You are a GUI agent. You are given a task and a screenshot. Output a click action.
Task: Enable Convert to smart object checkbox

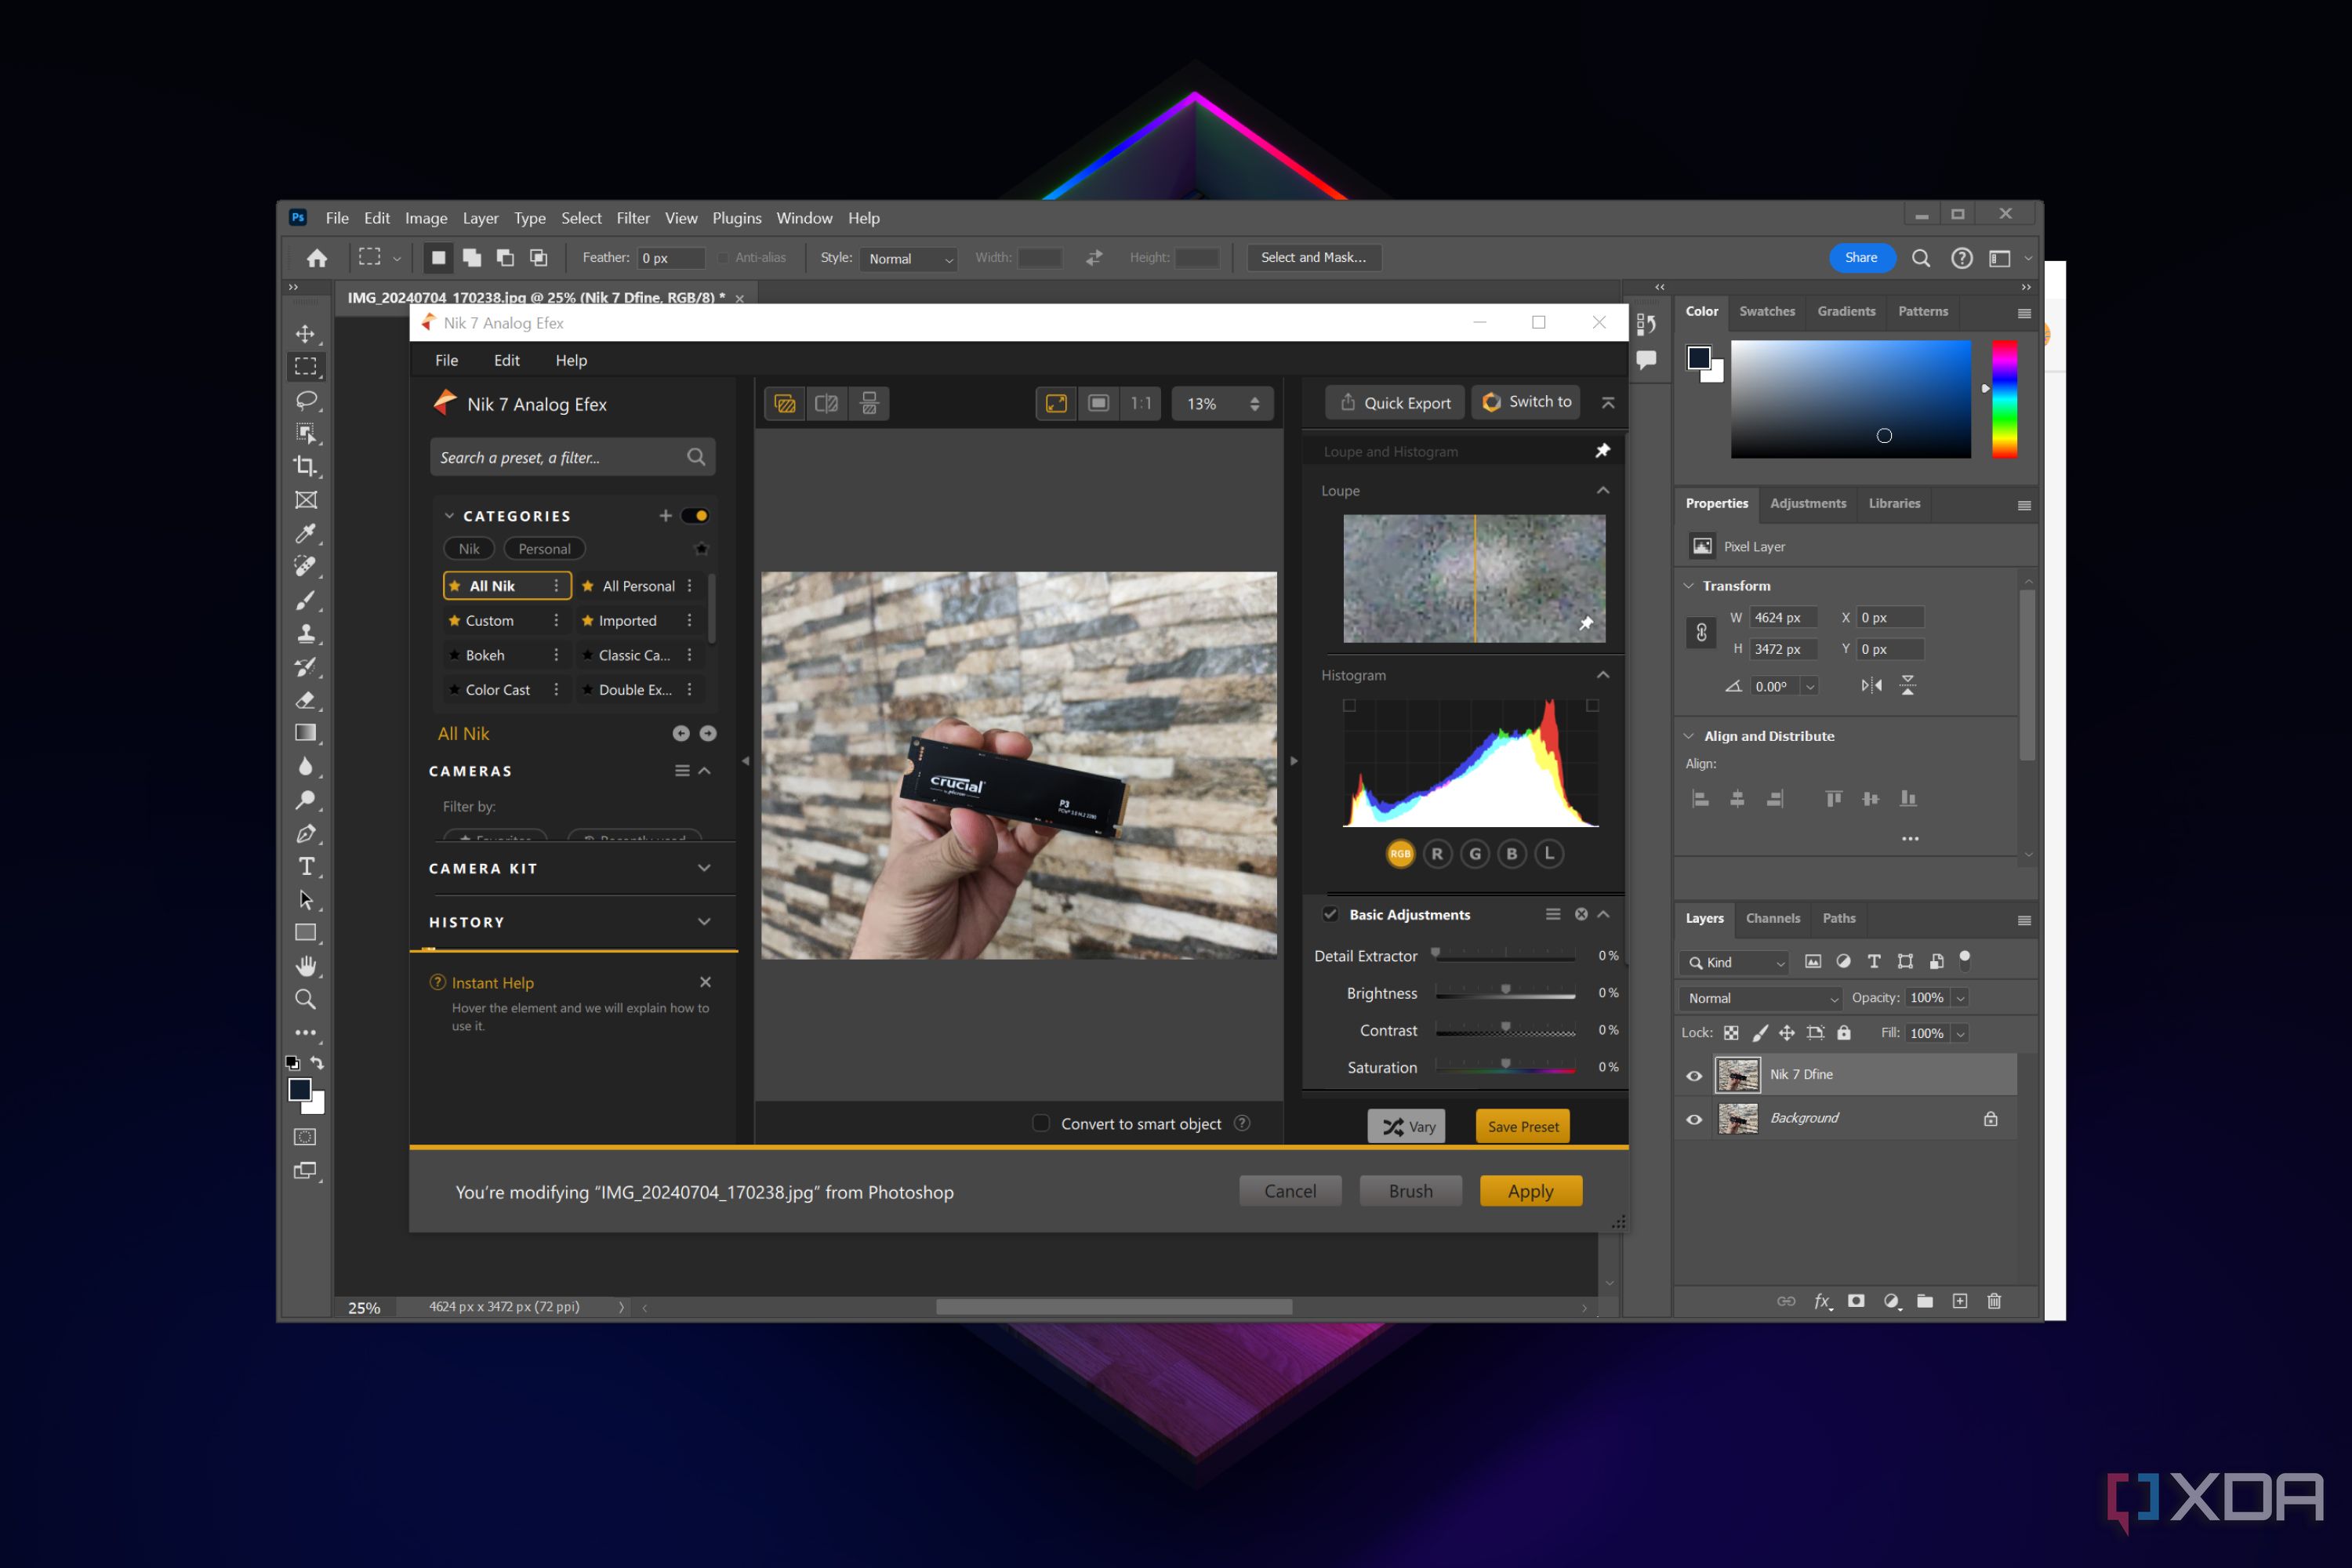1041,1123
